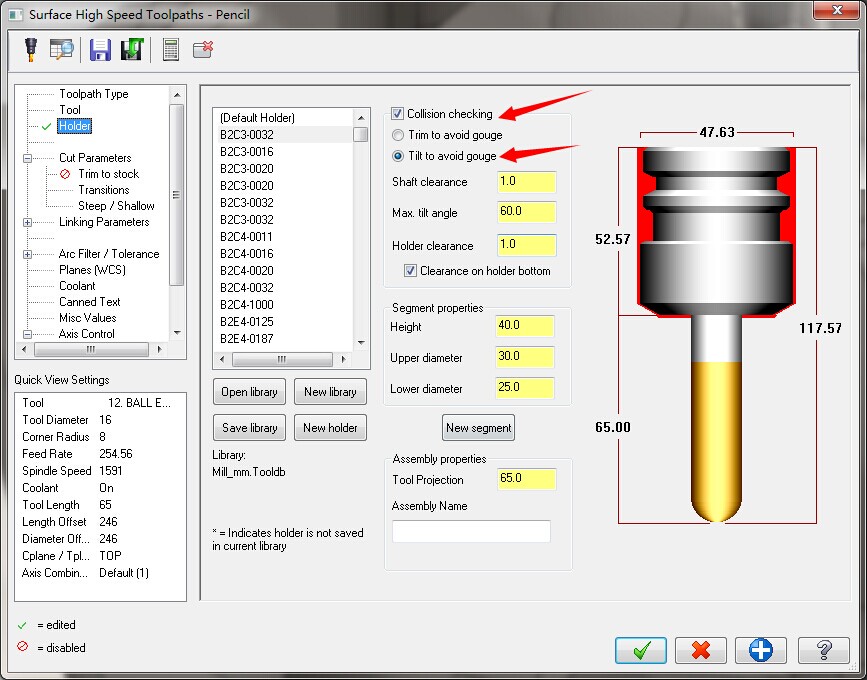Click the holder preview image

[717, 334]
